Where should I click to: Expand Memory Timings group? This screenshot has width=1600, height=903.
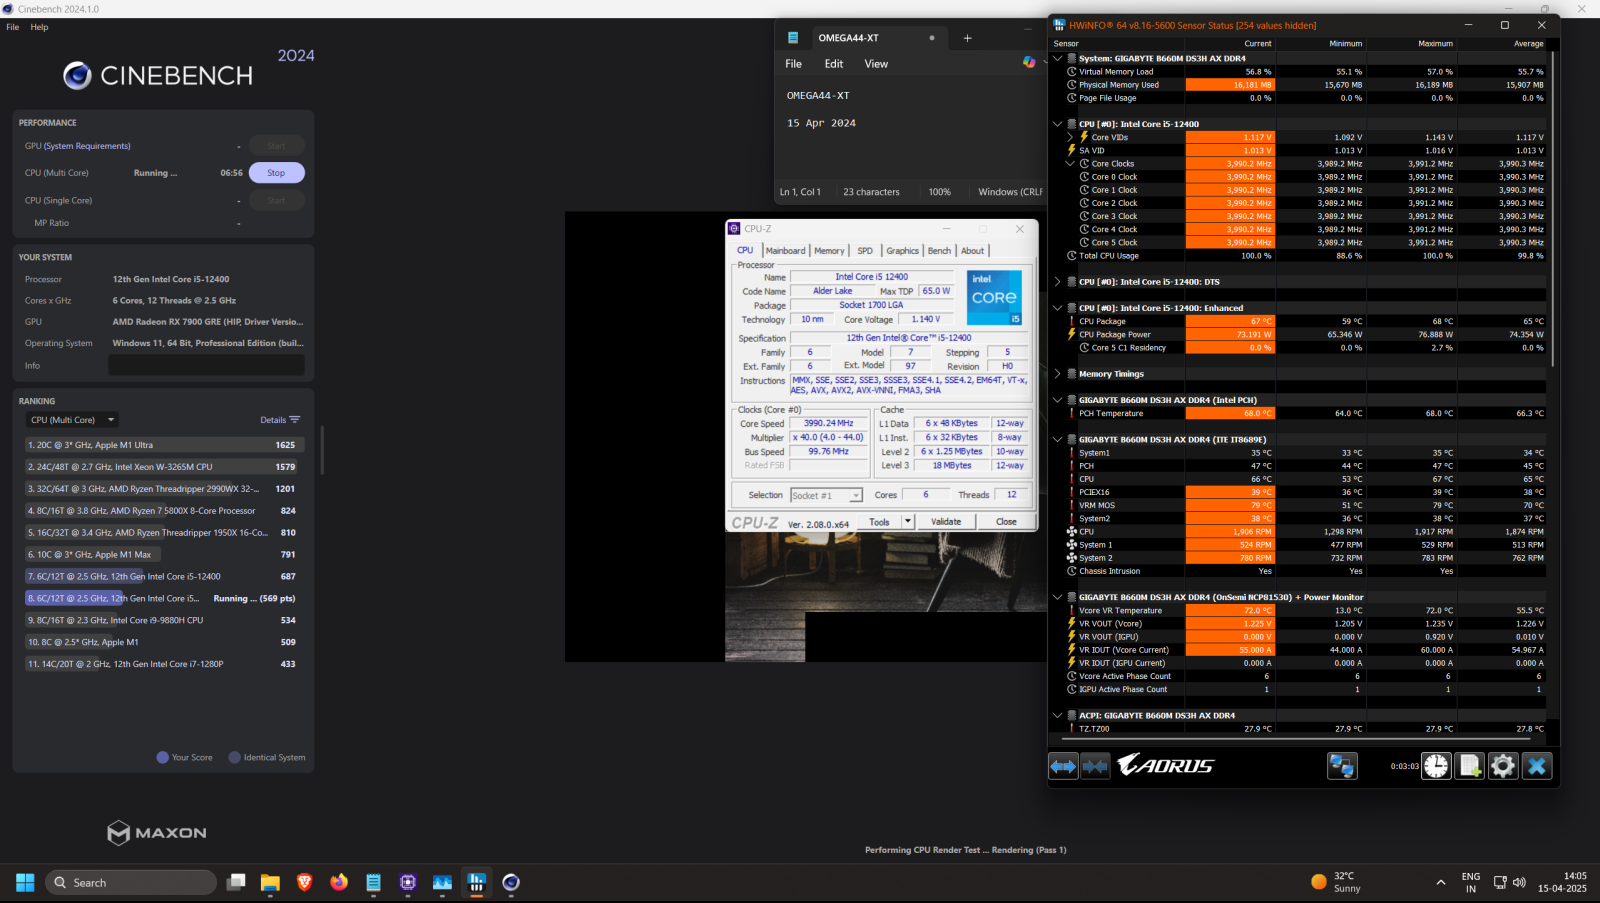(1058, 374)
